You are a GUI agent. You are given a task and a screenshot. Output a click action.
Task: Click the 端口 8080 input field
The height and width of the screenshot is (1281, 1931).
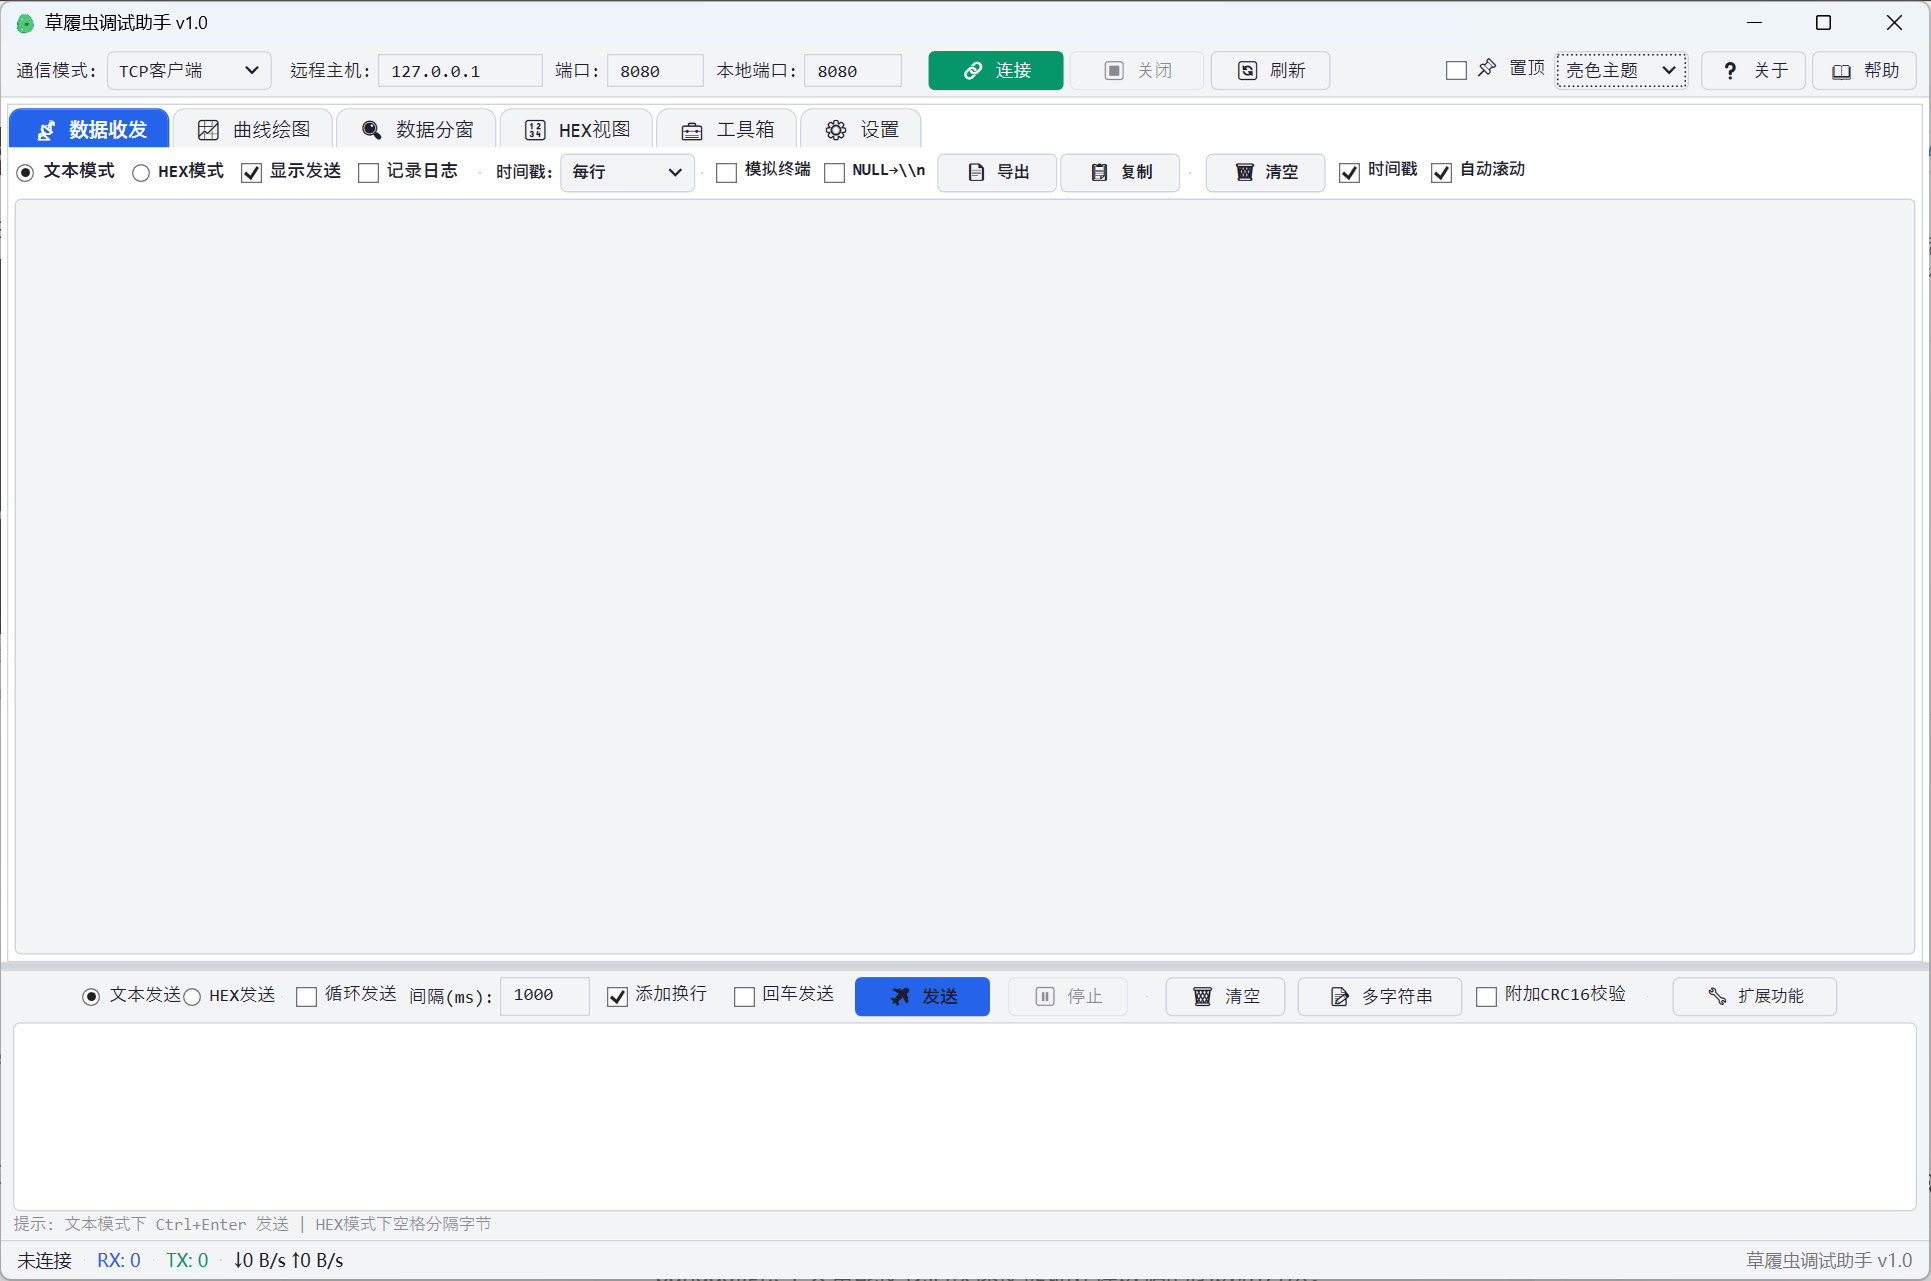(655, 71)
